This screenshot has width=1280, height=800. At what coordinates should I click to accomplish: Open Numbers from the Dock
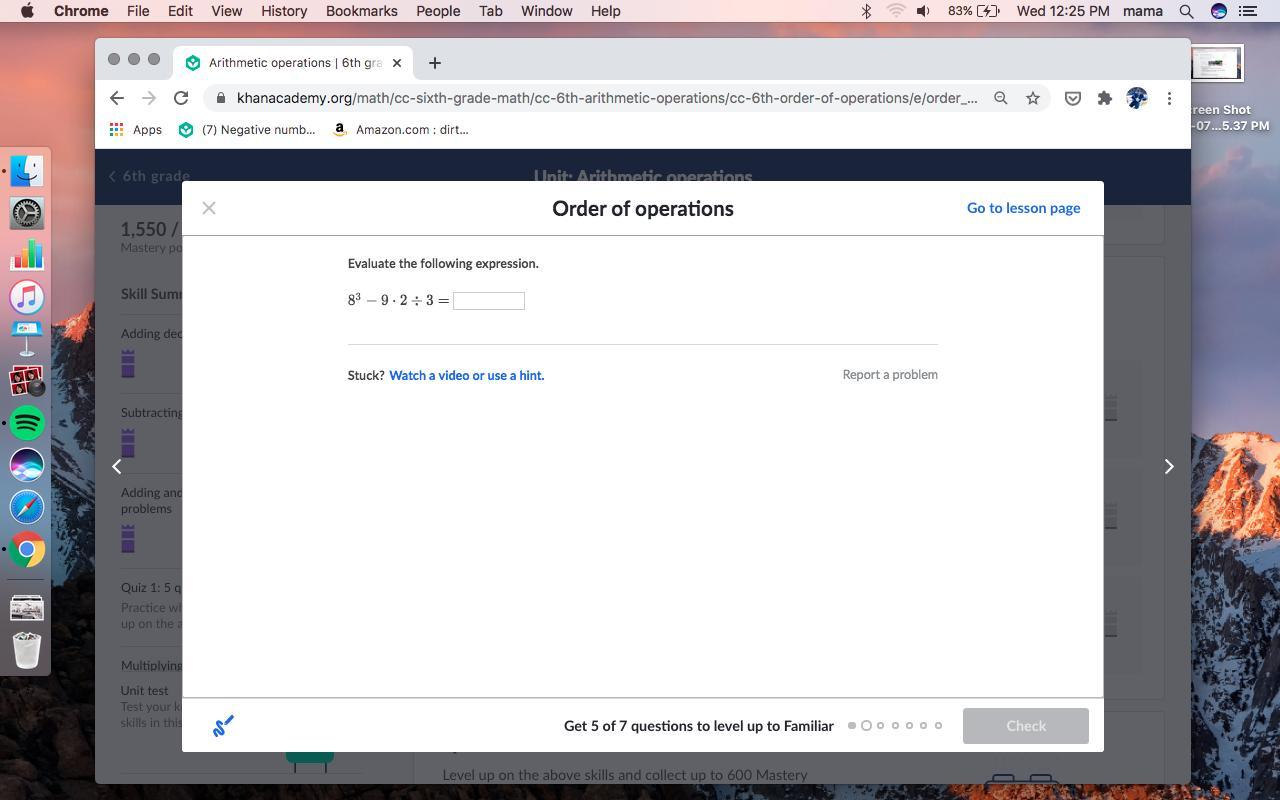point(27,255)
